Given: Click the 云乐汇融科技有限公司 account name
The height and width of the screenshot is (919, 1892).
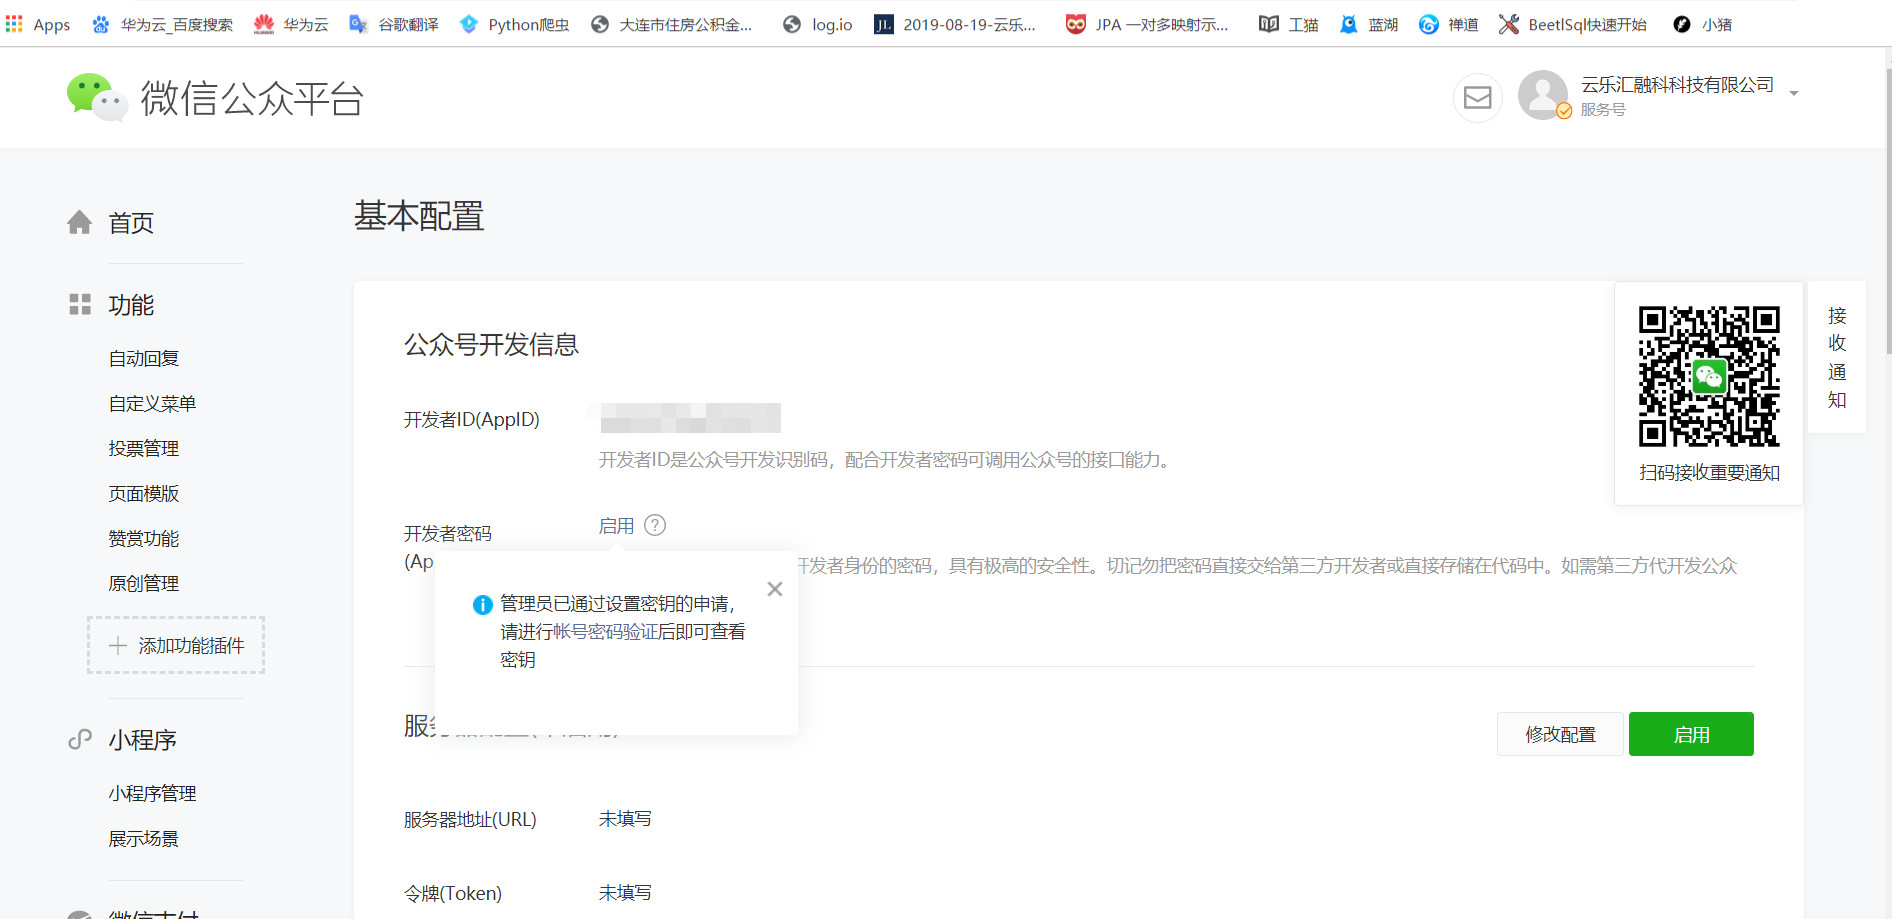Looking at the screenshot, I should click(x=1677, y=85).
